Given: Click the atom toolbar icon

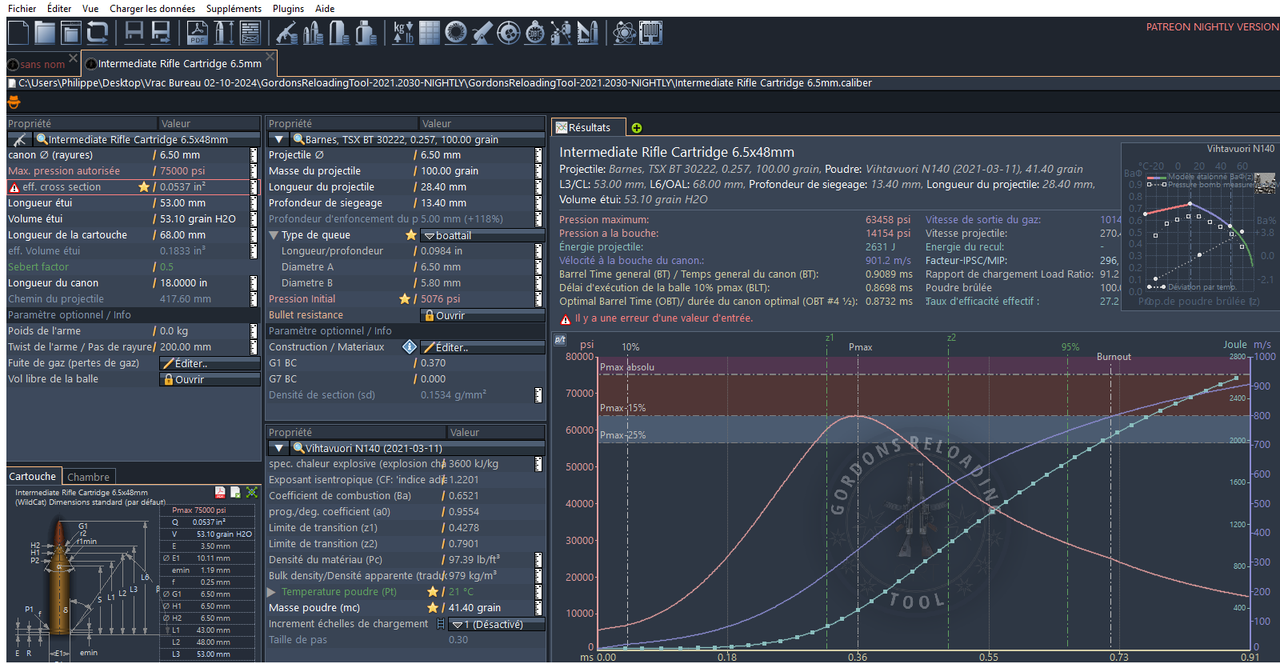Looking at the screenshot, I should point(624,33).
